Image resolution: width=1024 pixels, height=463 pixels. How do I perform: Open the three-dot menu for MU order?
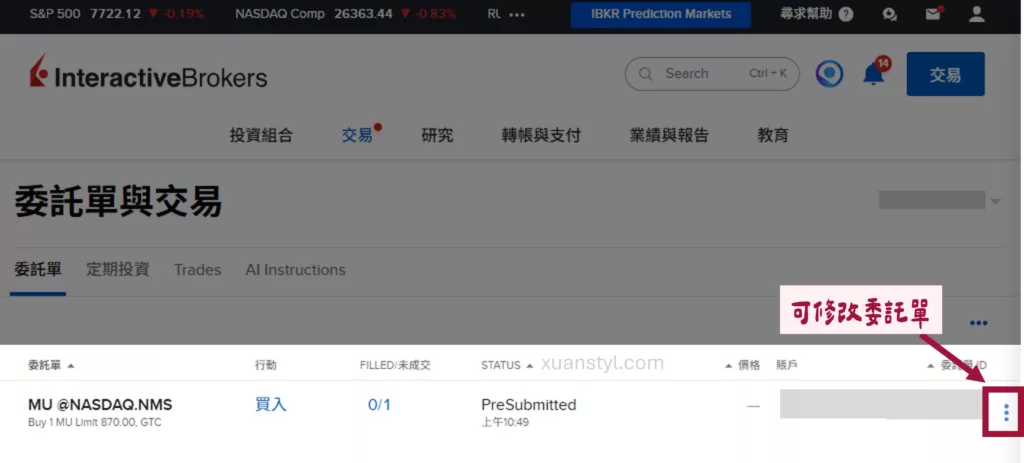pyautogui.click(x=1006, y=412)
